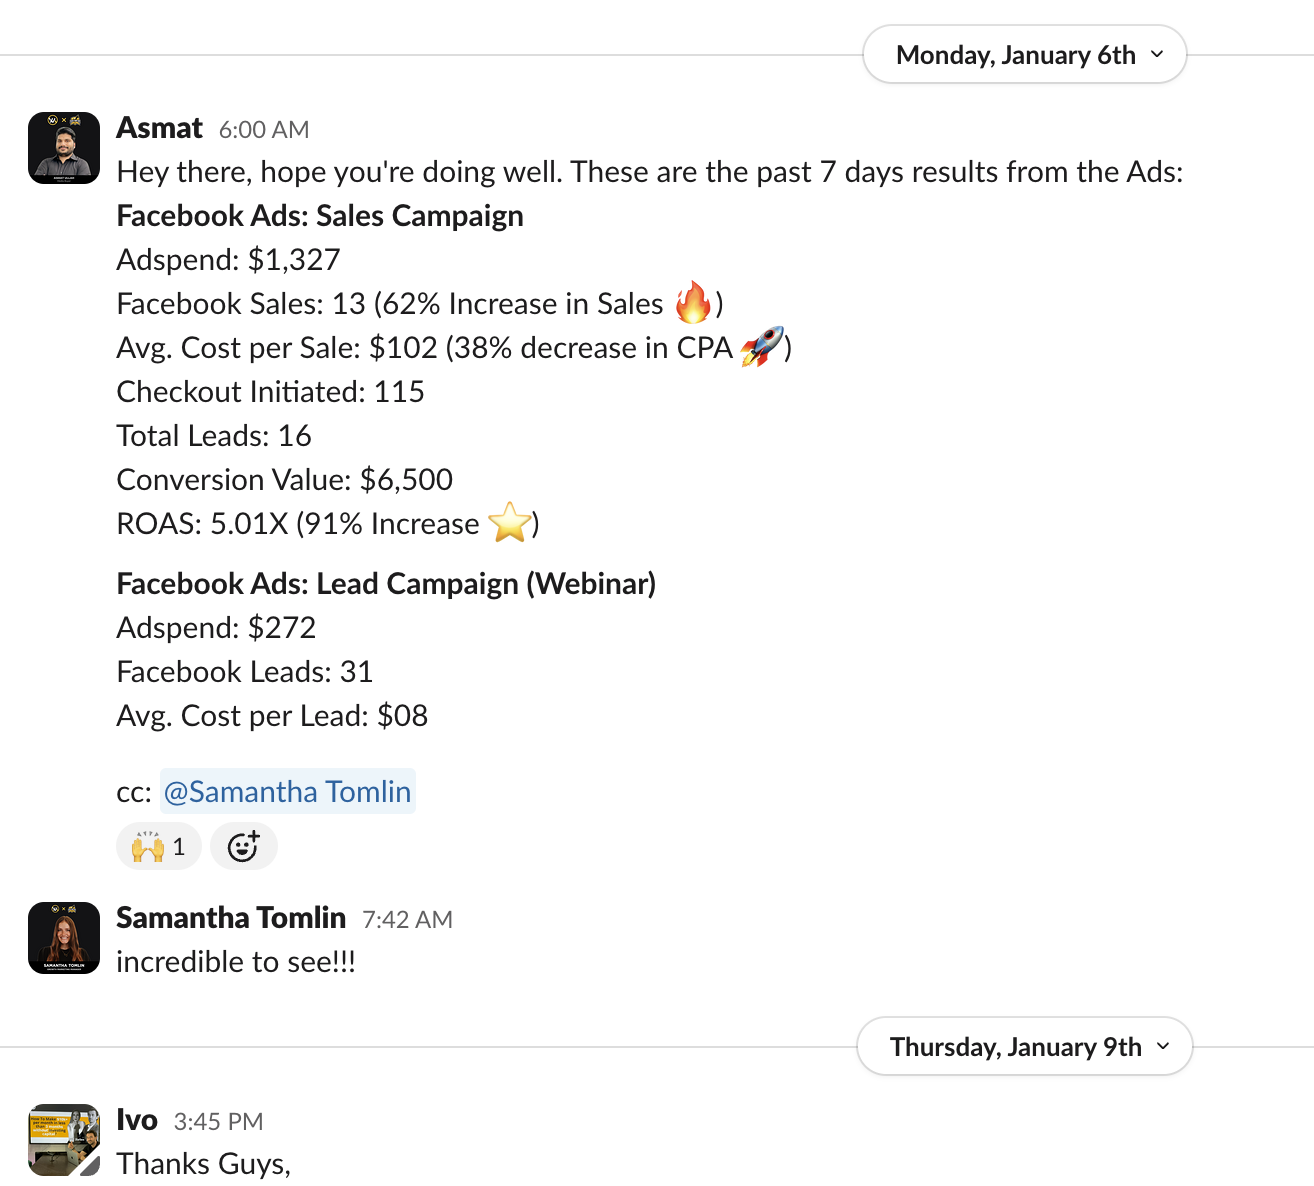Toggle the raised hands reaction
Screen dimensions: 1314x1186
(159, 847)
